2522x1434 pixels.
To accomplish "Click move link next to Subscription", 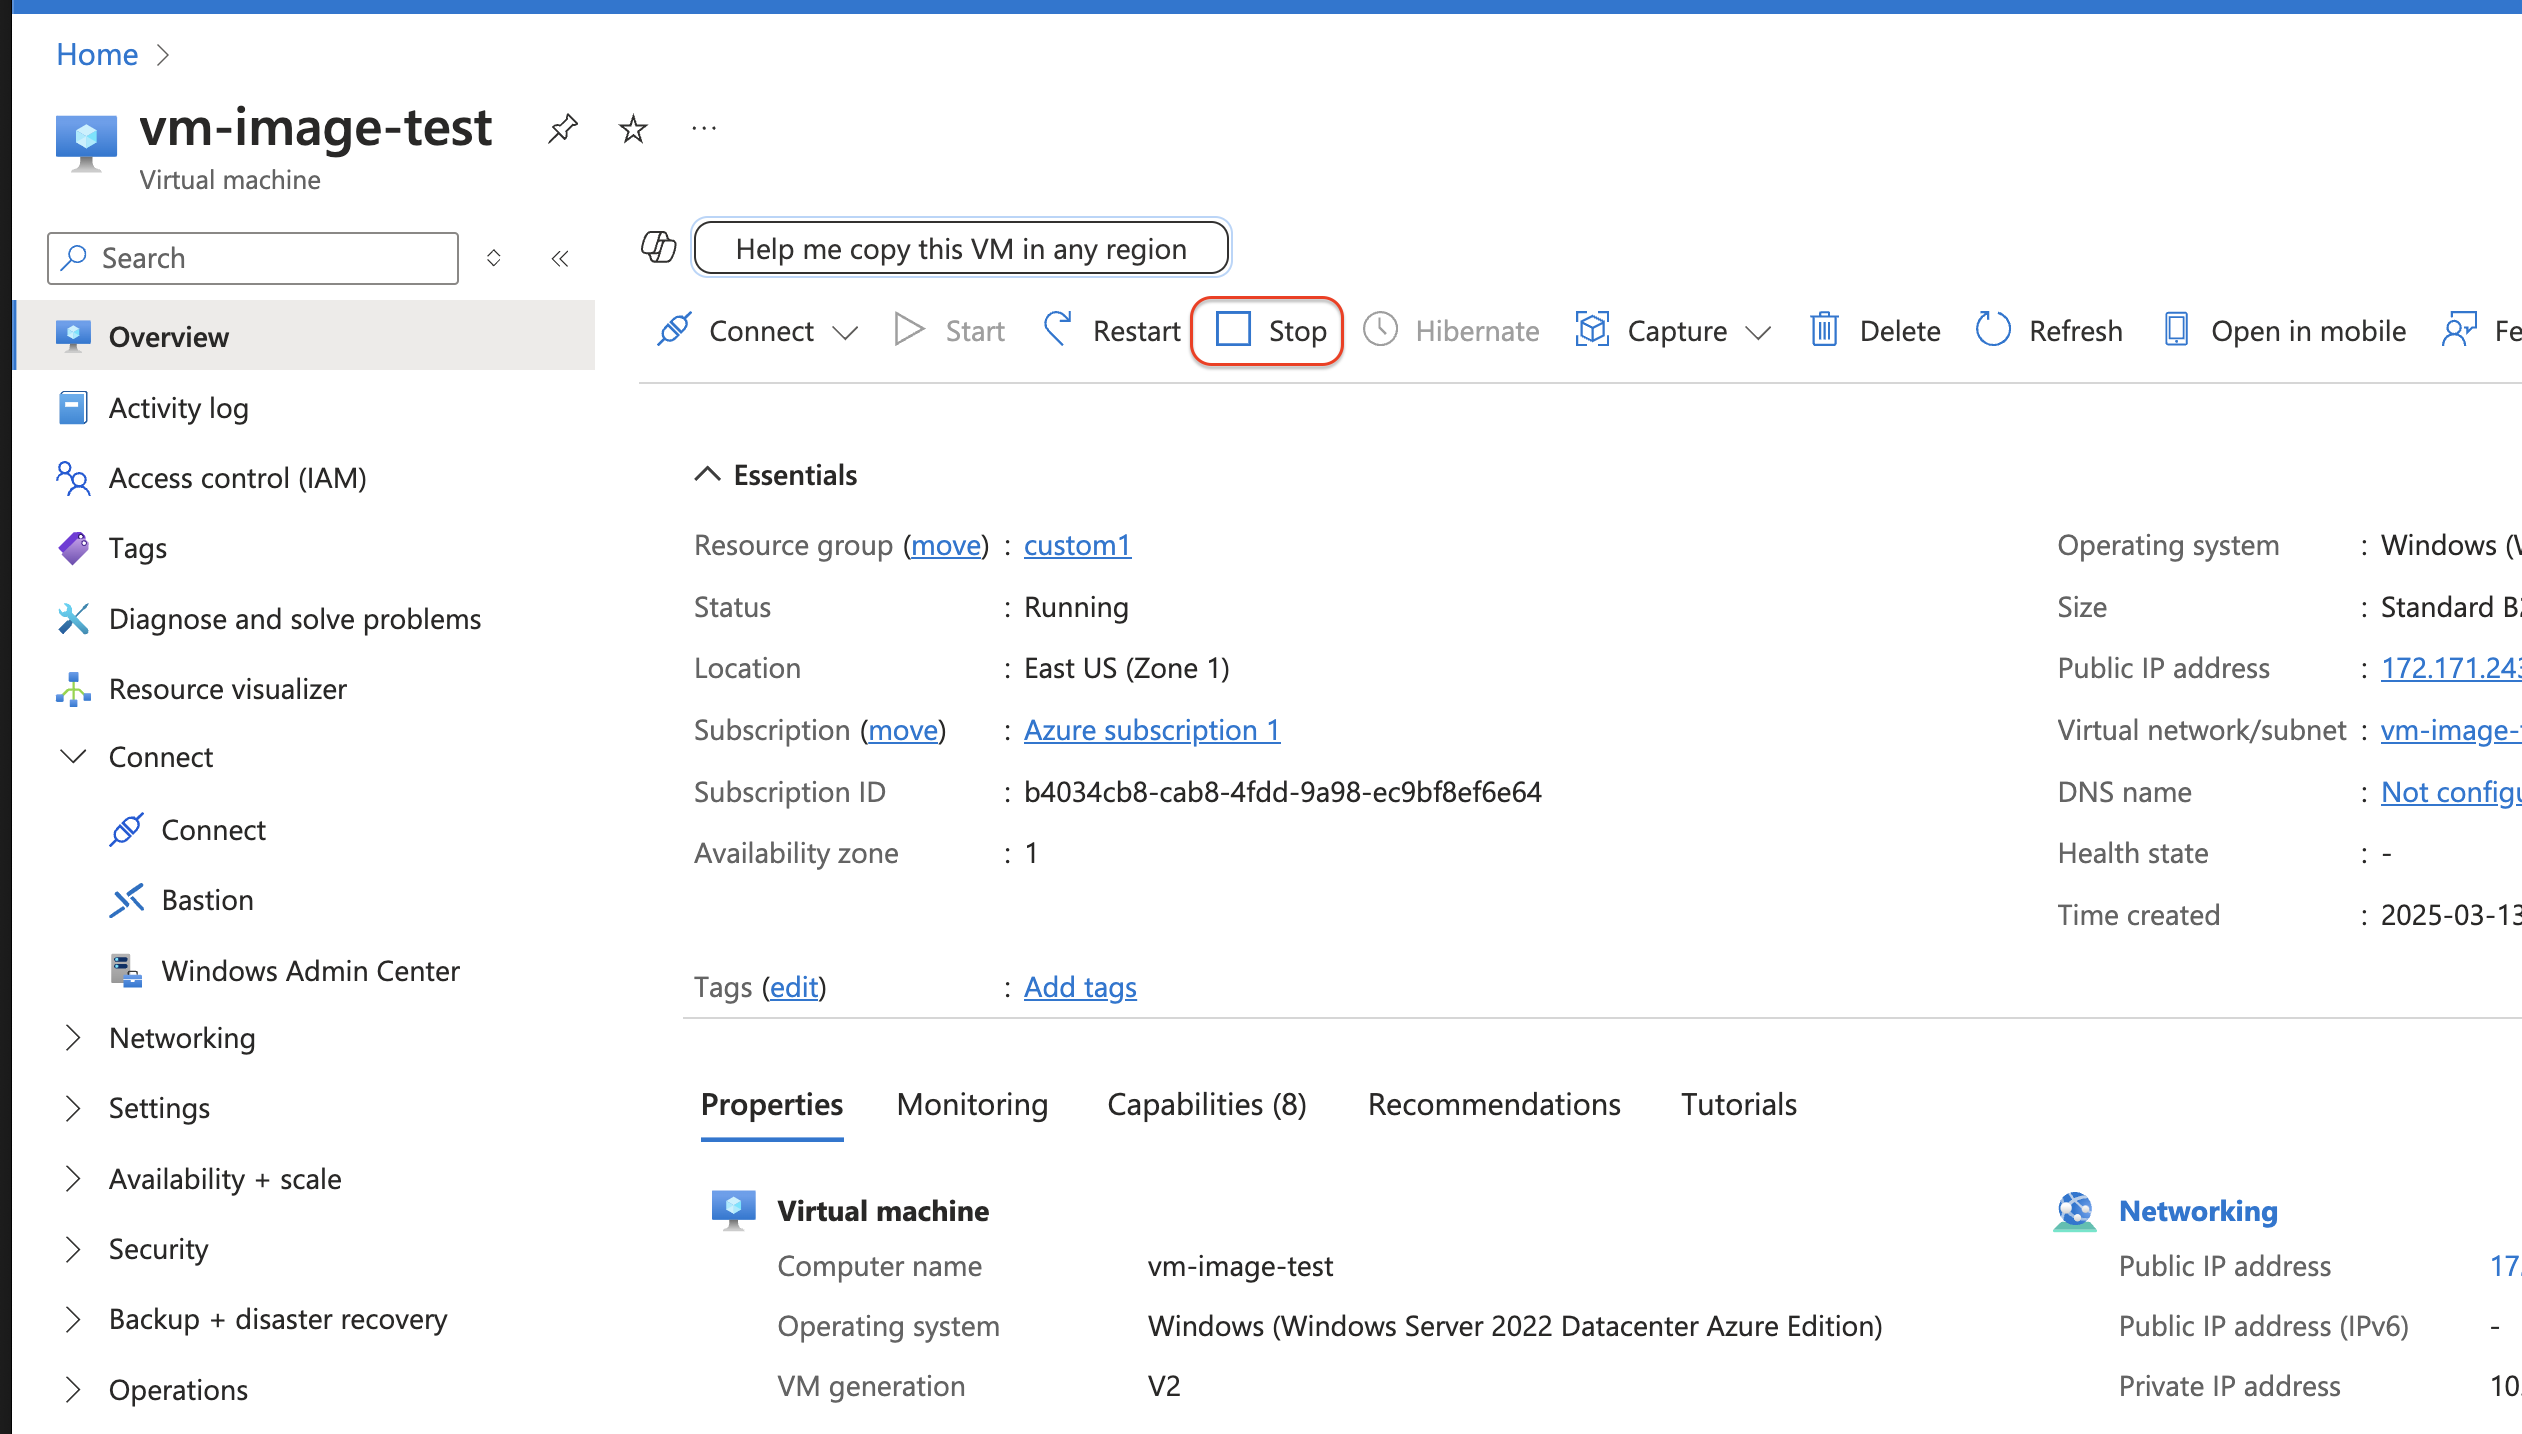I will coord(903,730).
